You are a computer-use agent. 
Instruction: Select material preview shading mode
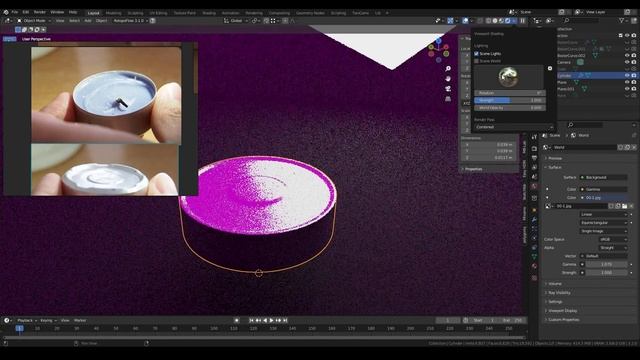point(501,20)
